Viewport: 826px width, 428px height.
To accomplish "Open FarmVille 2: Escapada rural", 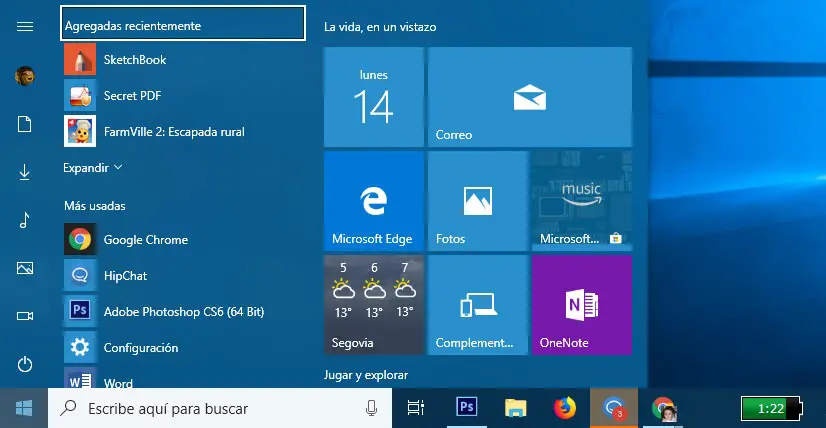I will click(x=182, y=131).
